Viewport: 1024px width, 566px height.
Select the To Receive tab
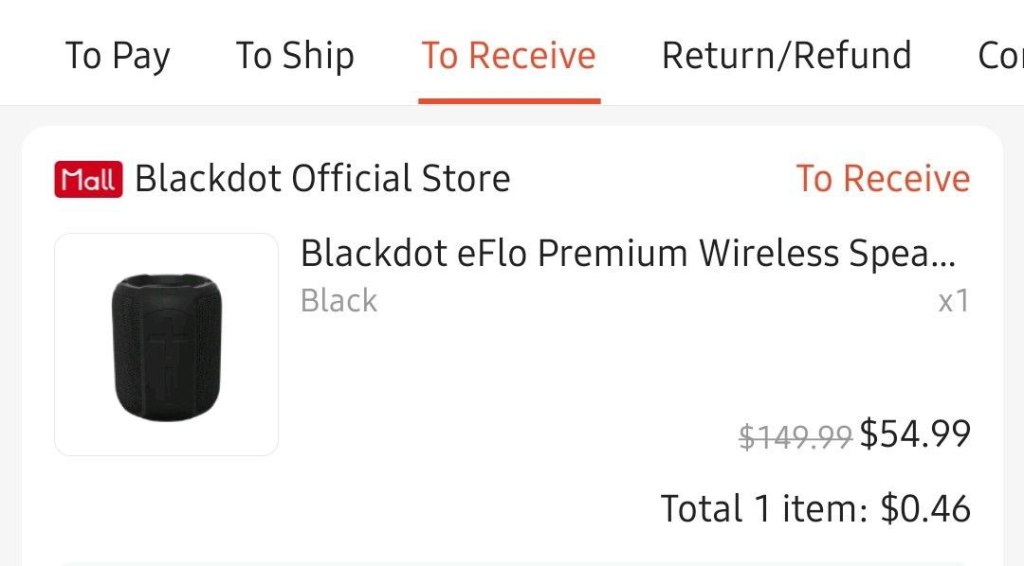point(508,55)
